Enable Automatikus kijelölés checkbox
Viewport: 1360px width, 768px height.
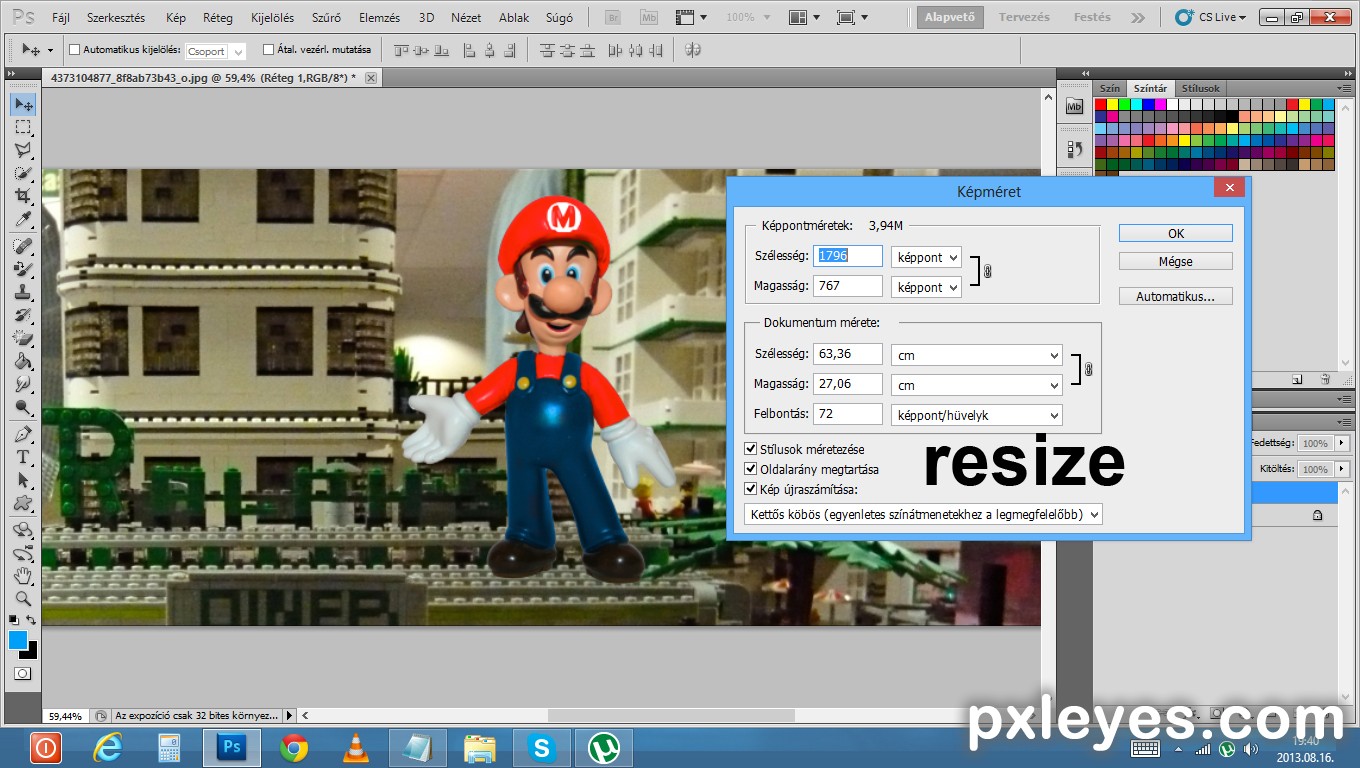74,50
